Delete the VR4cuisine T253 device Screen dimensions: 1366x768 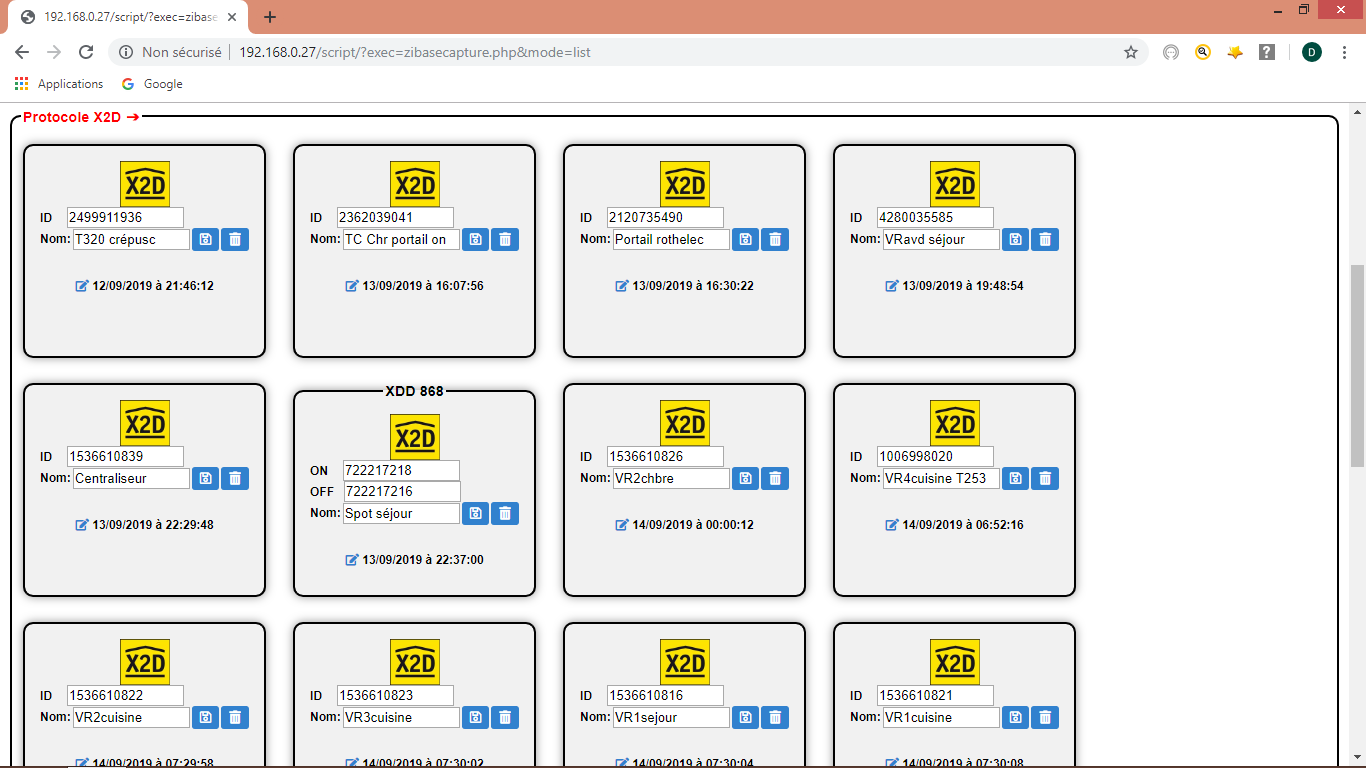(1045, 478)
